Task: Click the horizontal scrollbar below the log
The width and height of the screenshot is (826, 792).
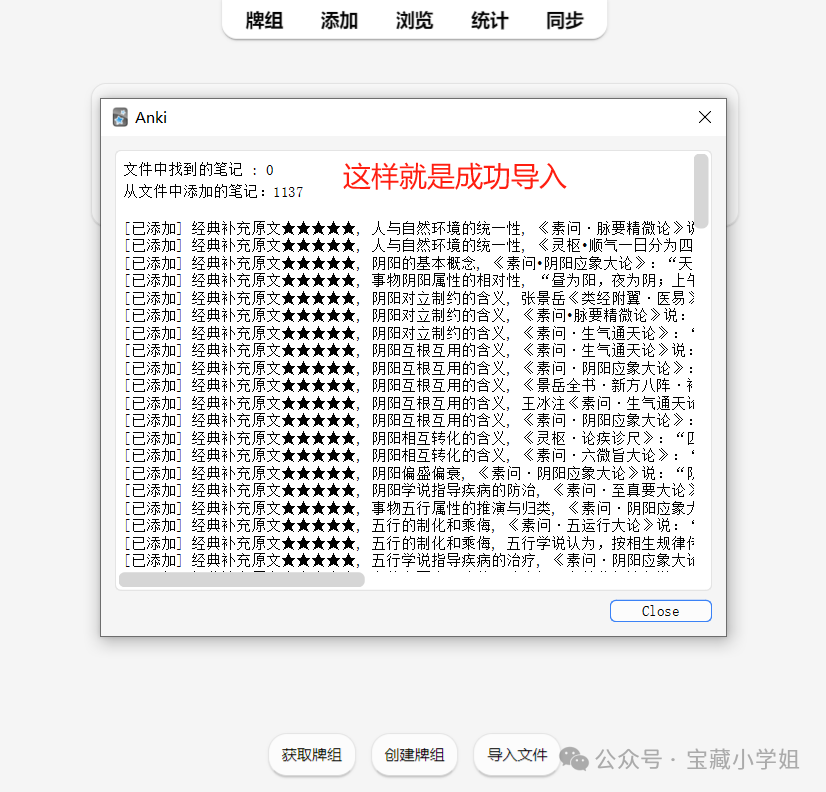Action: [x=241, y=579]
